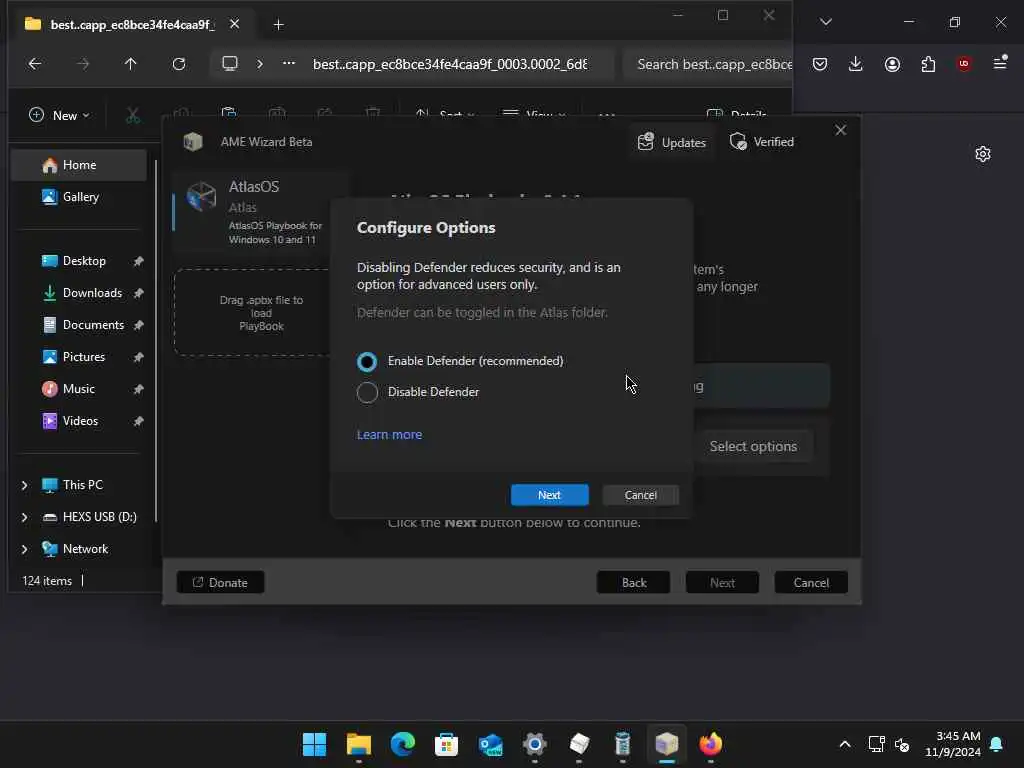Viewport: 1024px width, 768px height.
Task: Click the notification bell in taskbar
Action: click(997, 744)
